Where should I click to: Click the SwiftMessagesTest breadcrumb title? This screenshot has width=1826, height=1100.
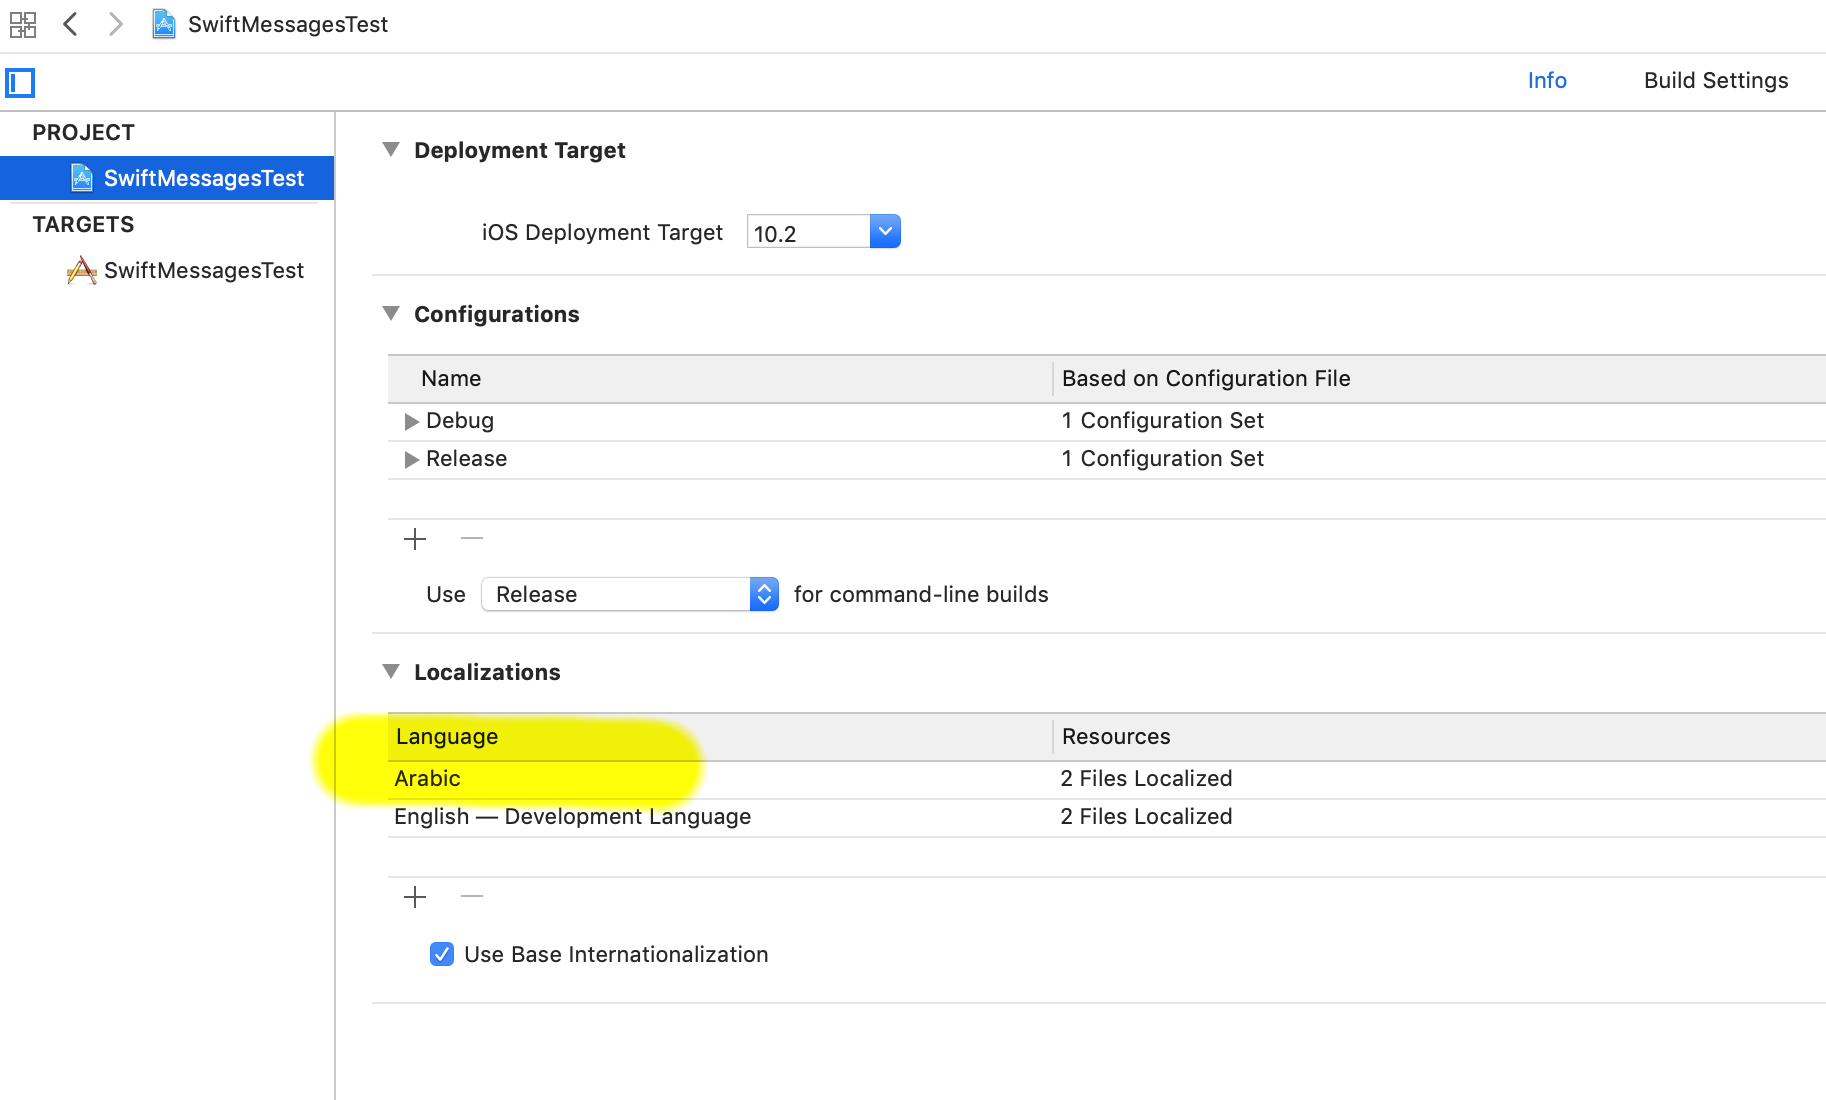(x=288, y=24)
